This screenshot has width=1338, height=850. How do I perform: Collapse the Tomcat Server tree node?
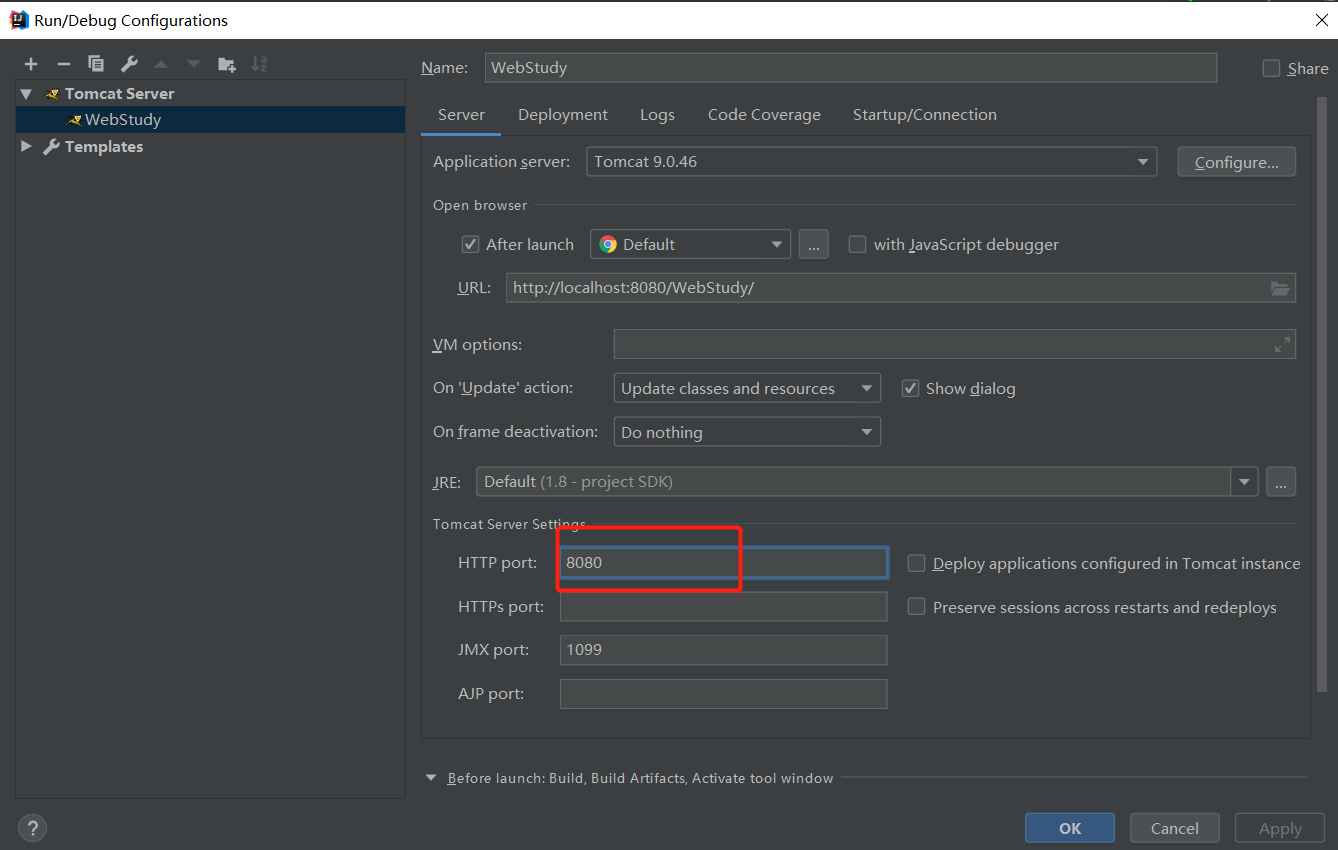coord(27,93)
